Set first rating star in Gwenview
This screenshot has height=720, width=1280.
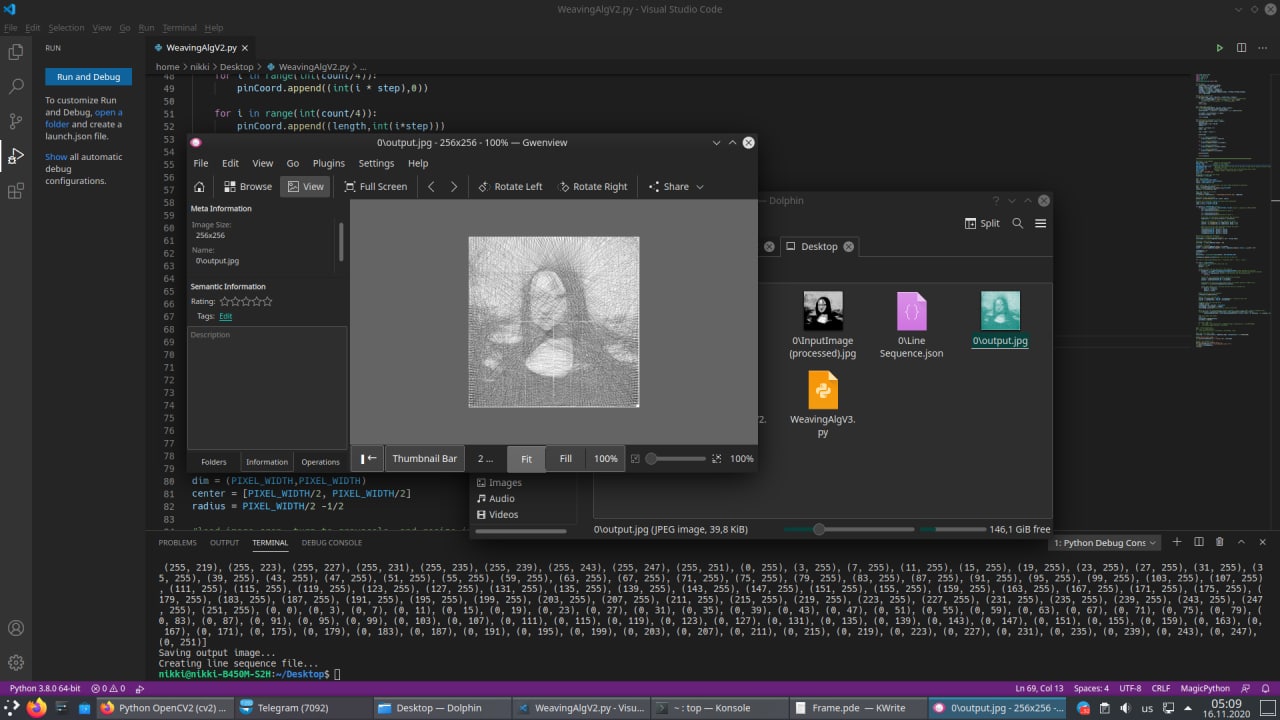coord(224,301)
